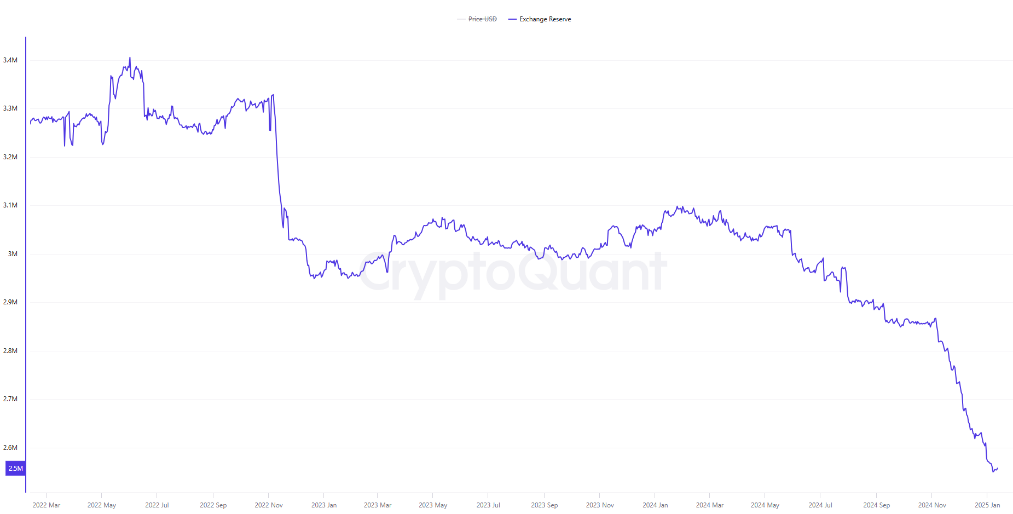1013x514 pixels.
Task: Select the 2024 Jan date on x-axis
Action: pyautogui.click(x=656, y=505)
